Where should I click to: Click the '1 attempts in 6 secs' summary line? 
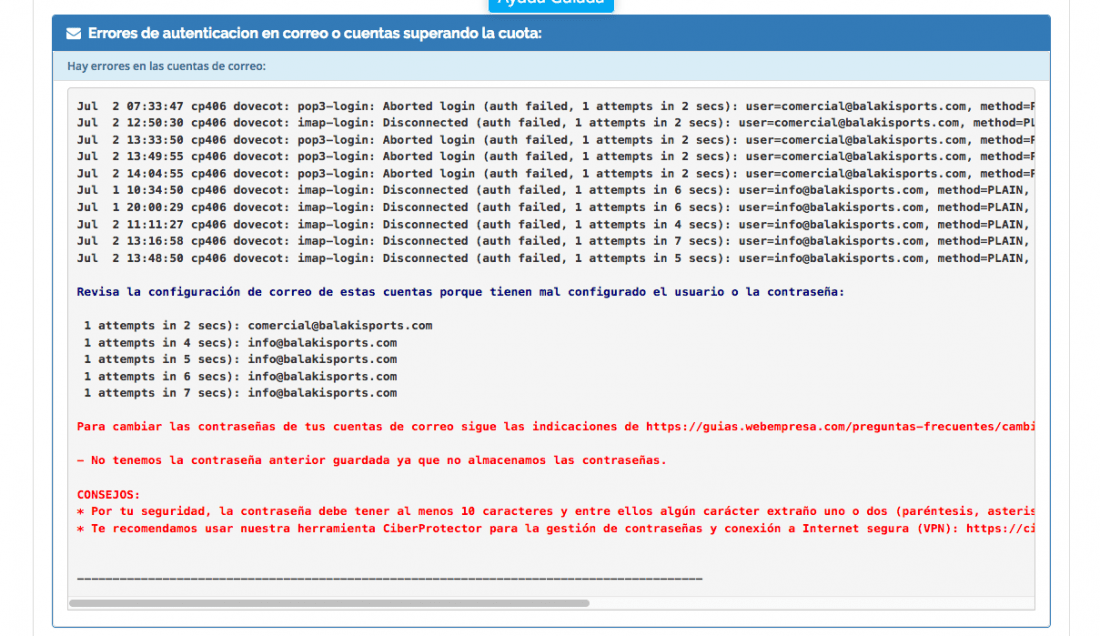(240, 377)
